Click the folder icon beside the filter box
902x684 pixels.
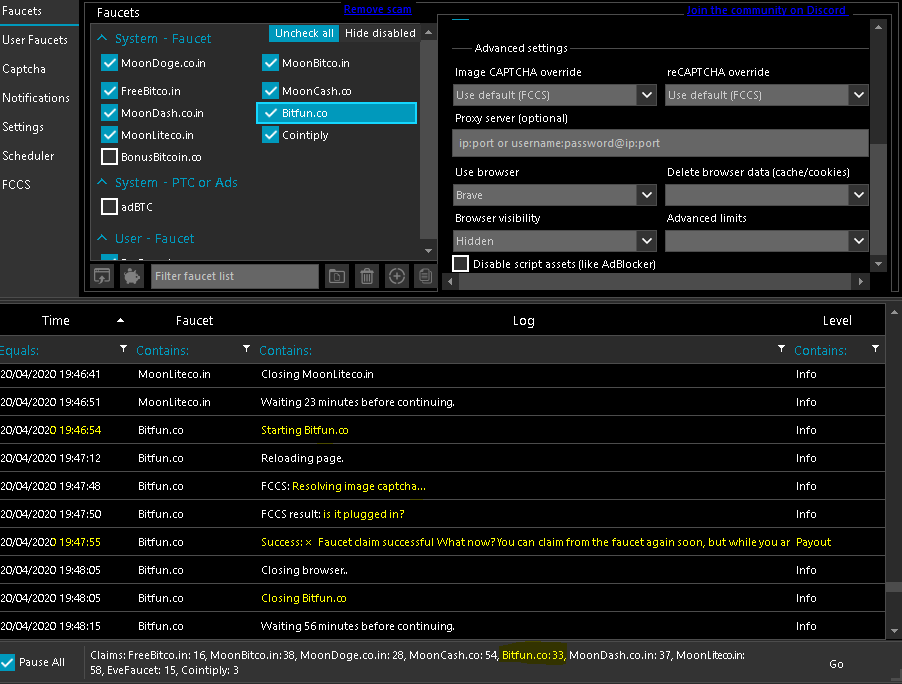(337, 276)
